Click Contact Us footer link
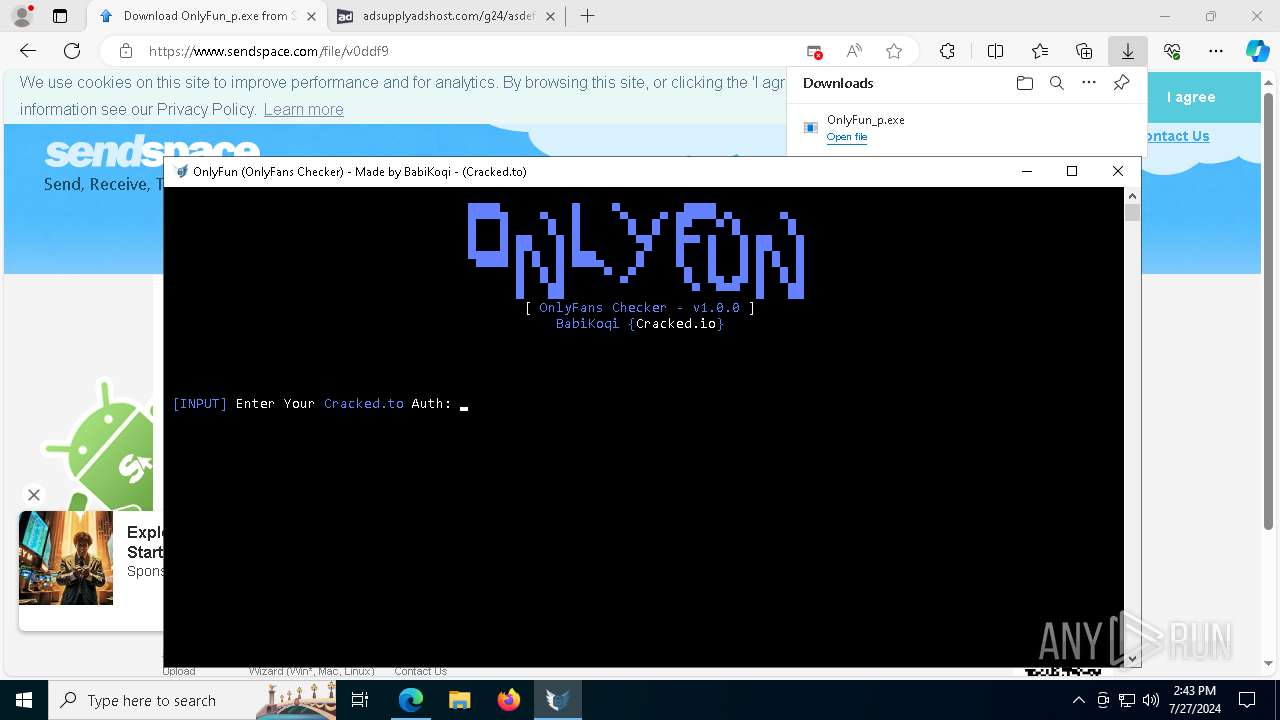 (420, 671)
